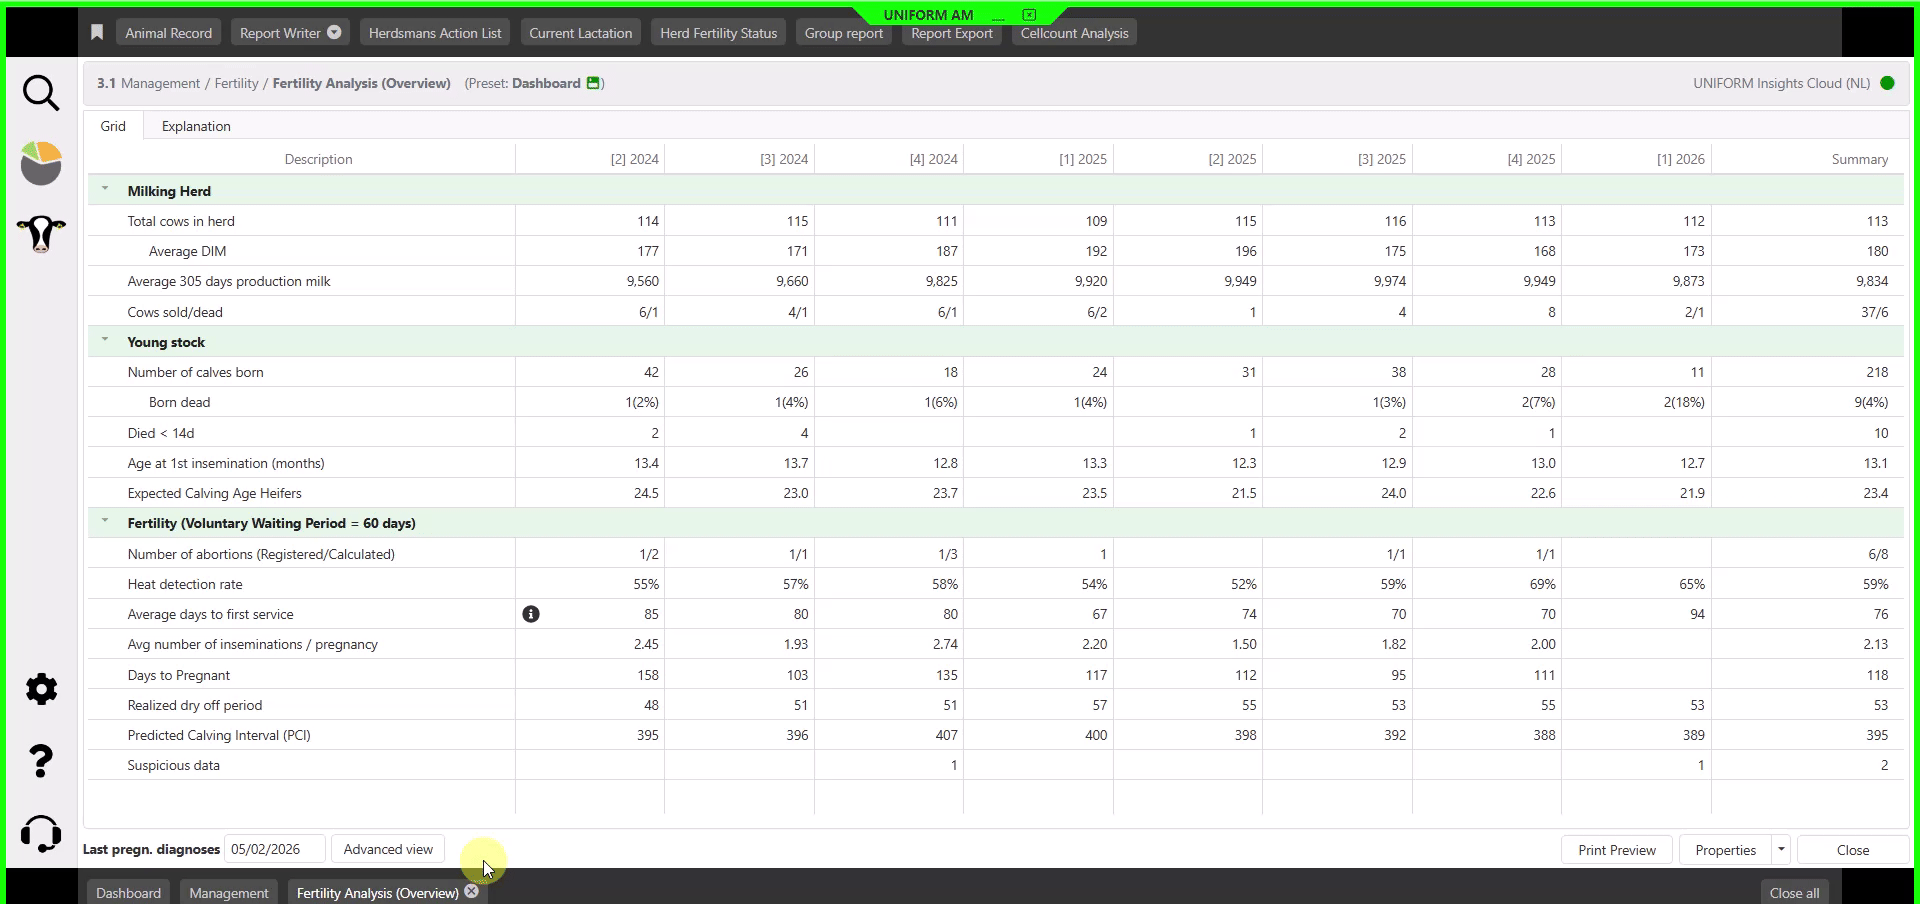Click the question mark help icon
The image size is (1920, 904).
pos(41,761)
